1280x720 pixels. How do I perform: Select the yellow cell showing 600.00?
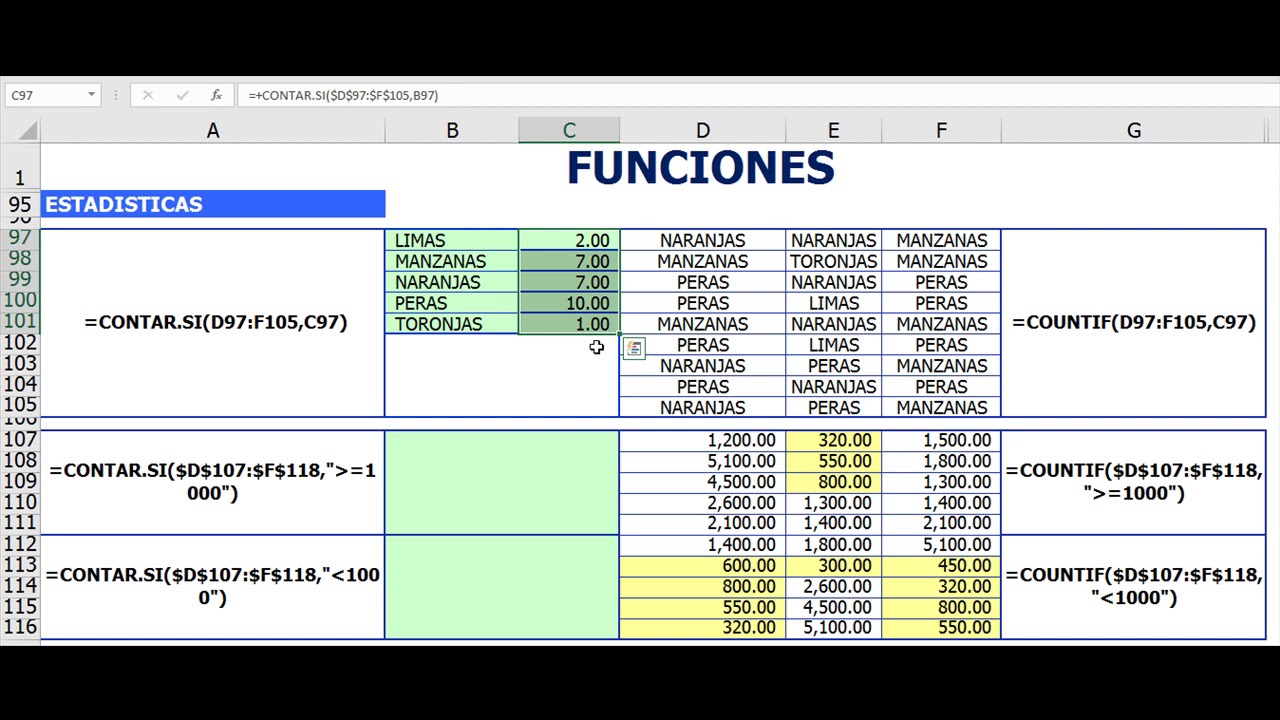coord(703,565)
